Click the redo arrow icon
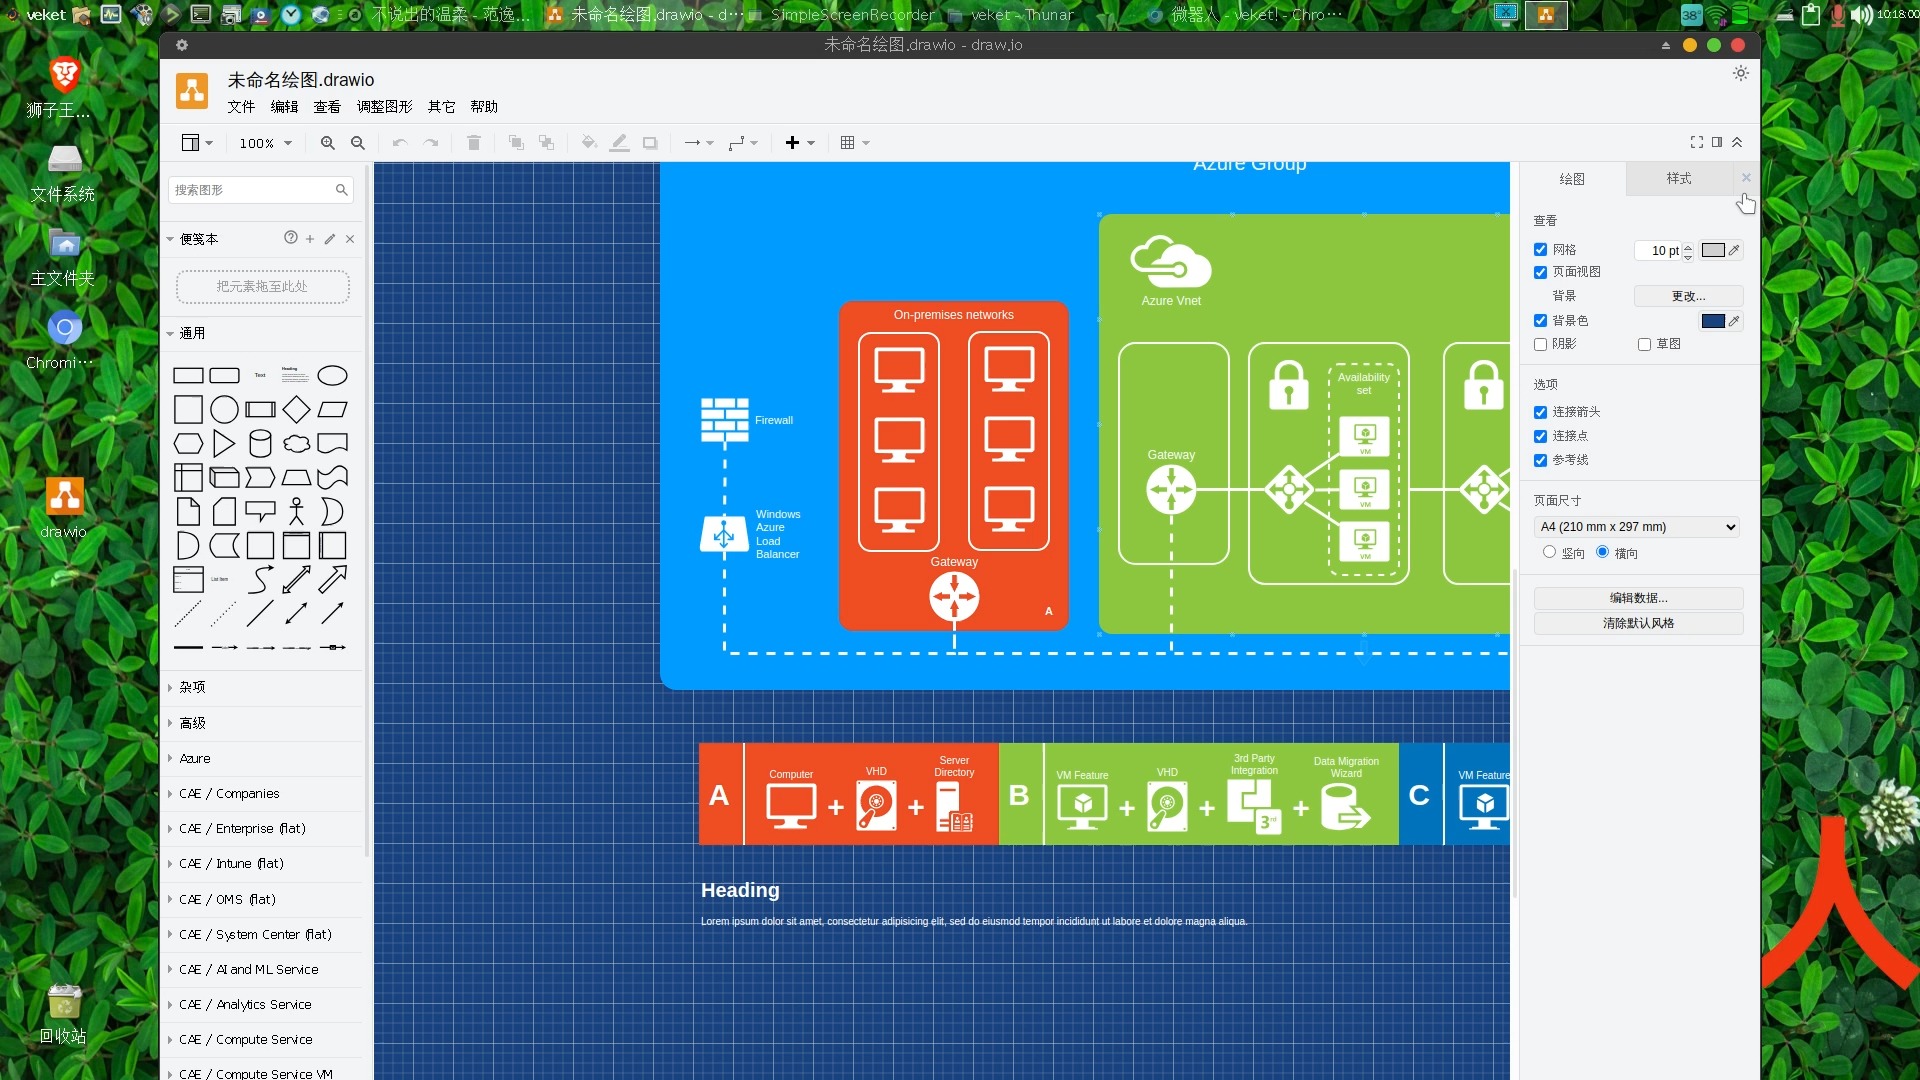The image size is (1920, 1080). [x=431, y=143]
